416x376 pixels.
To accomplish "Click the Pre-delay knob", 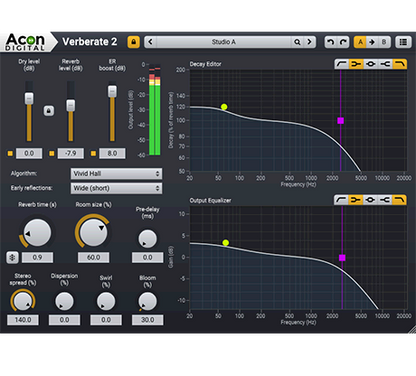I will [147, 239].
